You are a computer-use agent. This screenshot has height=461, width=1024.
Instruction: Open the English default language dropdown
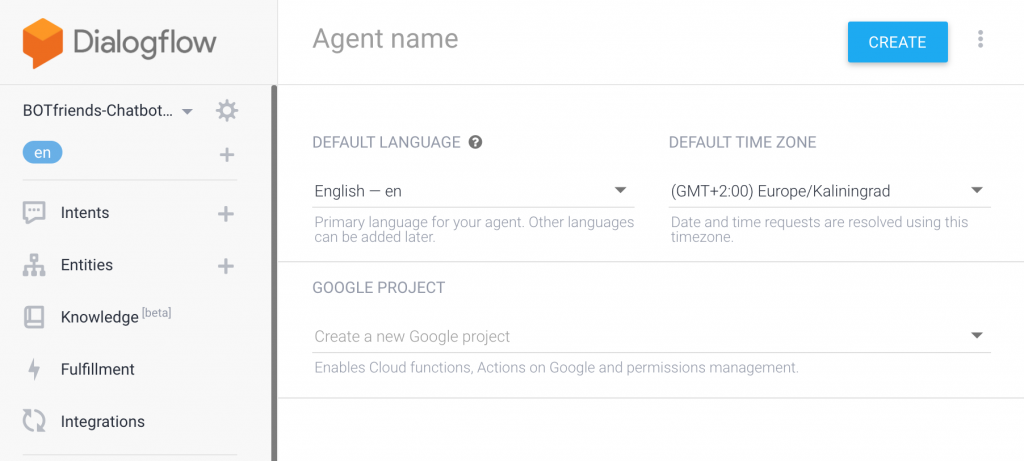coord(473,191)
